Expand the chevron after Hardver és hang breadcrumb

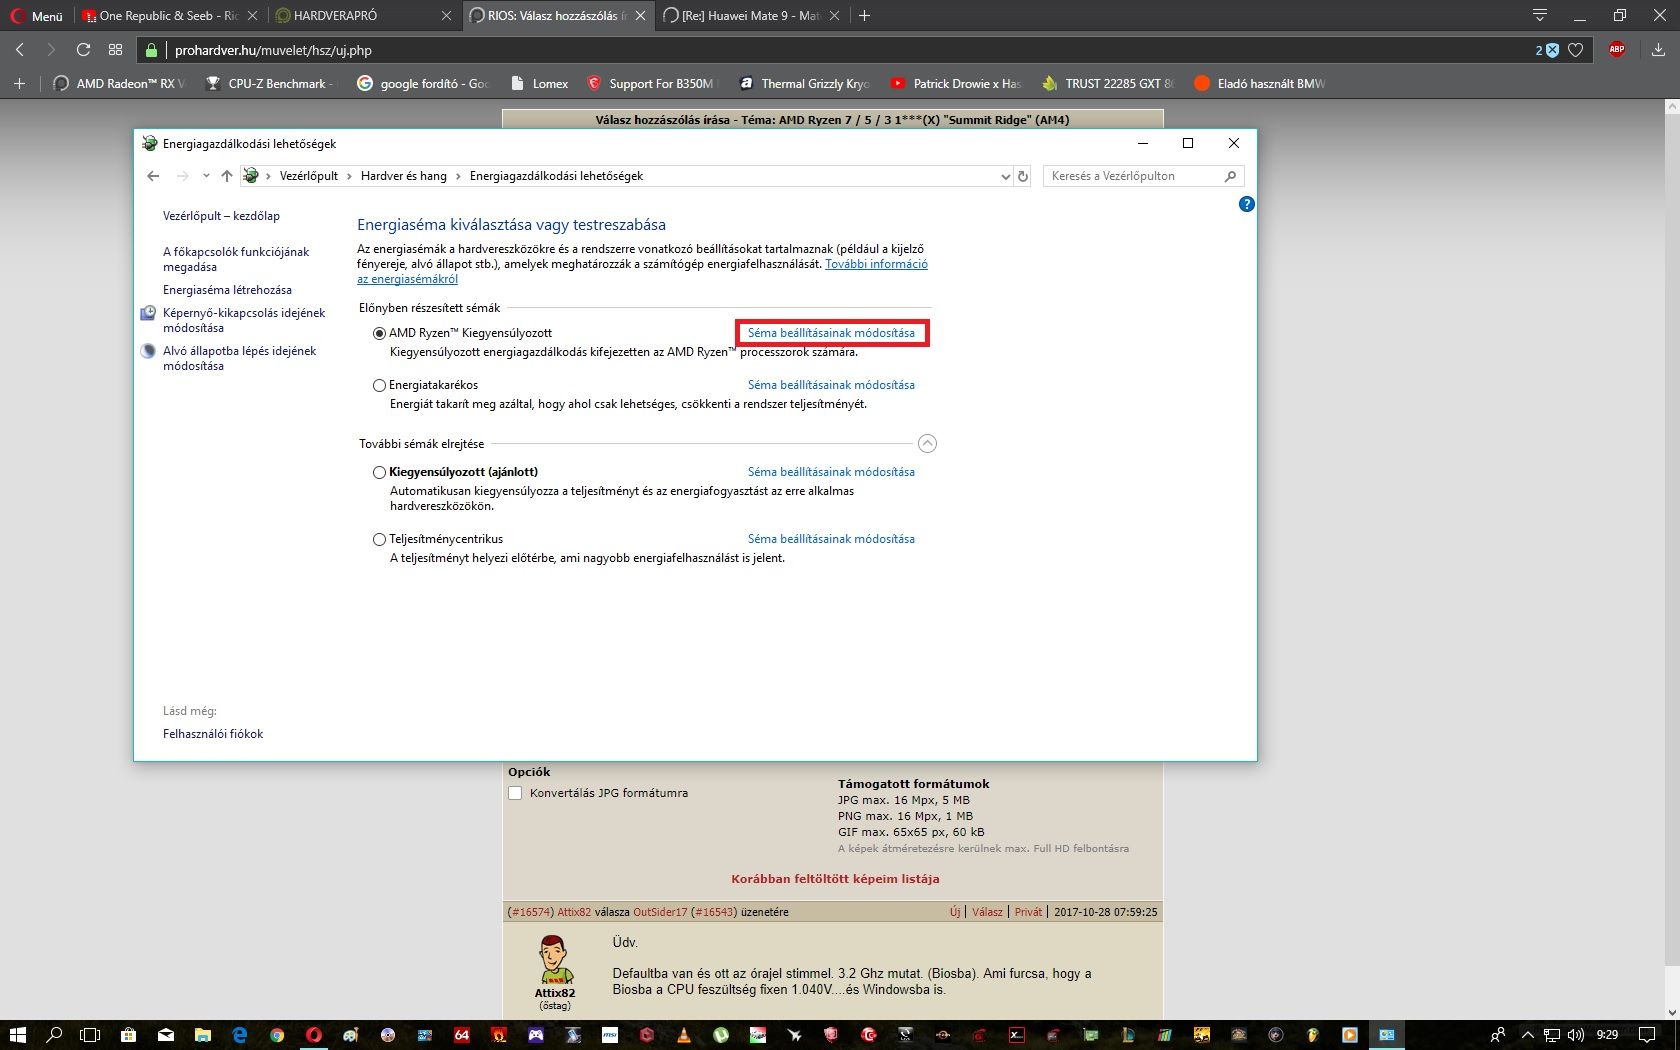(x=458, y=176)
